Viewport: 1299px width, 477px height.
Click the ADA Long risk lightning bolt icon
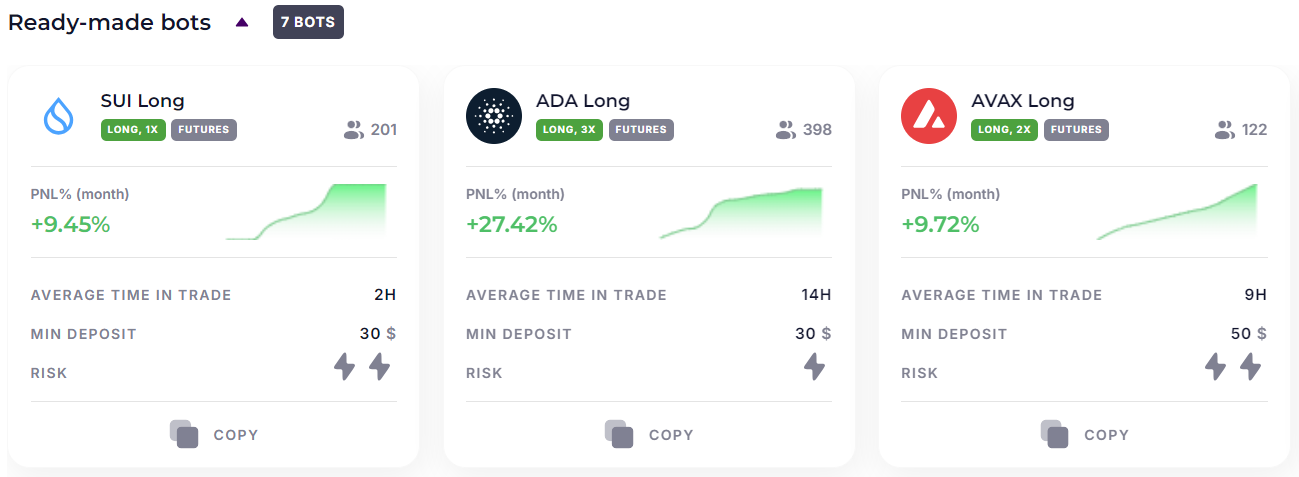[x=815, y=367]
